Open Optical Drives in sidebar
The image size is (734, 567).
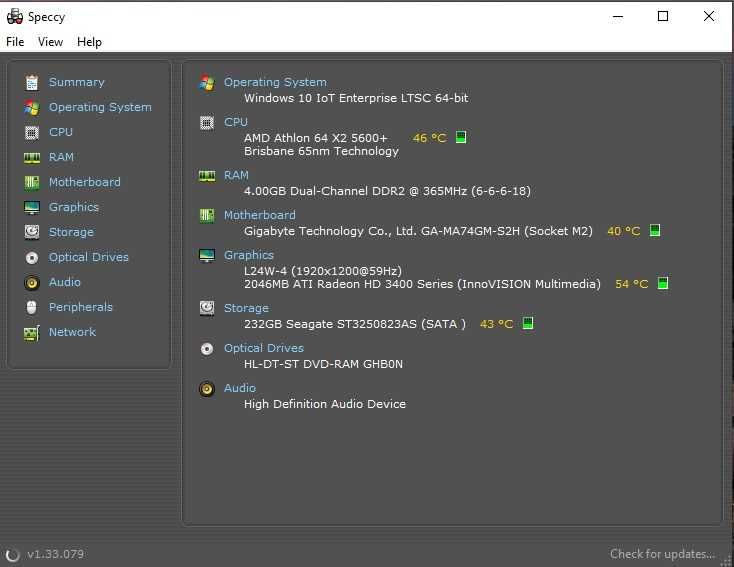coord(89,257)
